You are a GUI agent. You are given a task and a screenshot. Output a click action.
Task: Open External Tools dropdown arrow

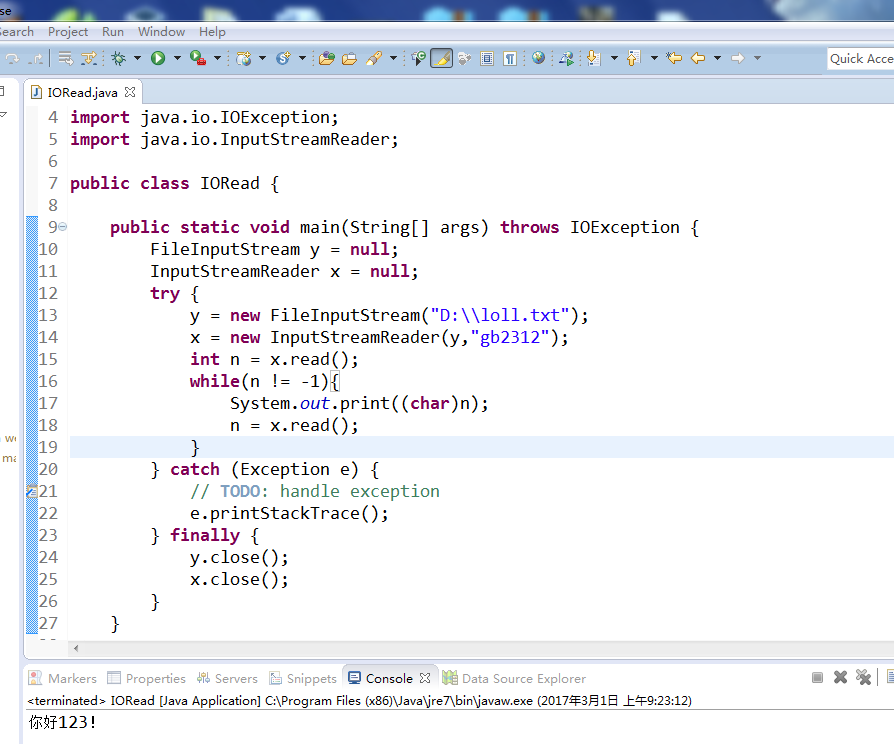(217, 58)
